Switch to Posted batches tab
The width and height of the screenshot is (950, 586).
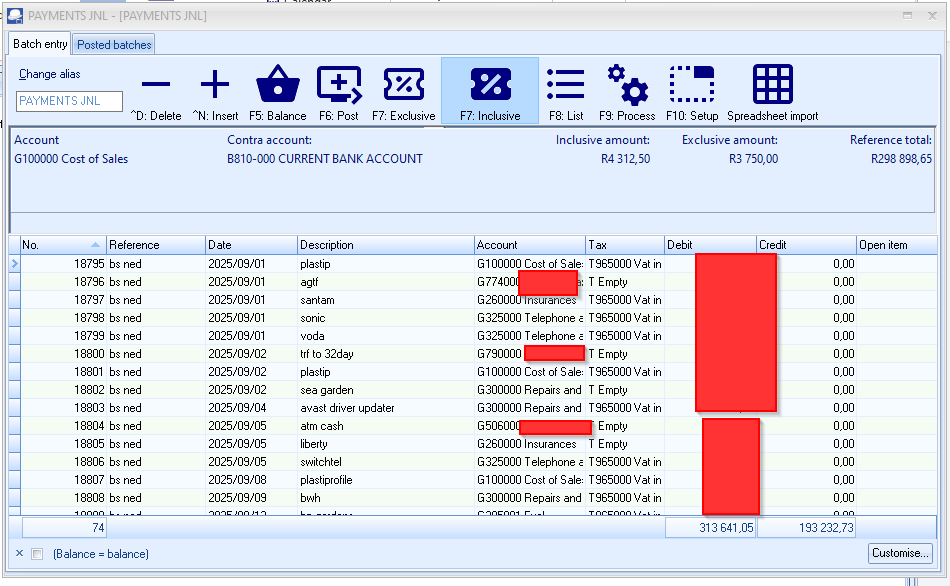coord(114,45)
